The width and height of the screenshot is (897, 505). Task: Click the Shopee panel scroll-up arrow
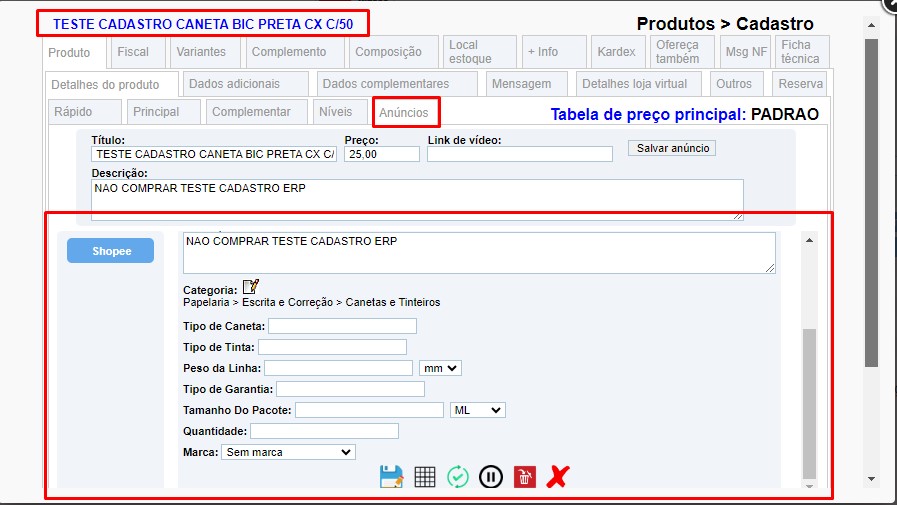(x=809, y=240)
